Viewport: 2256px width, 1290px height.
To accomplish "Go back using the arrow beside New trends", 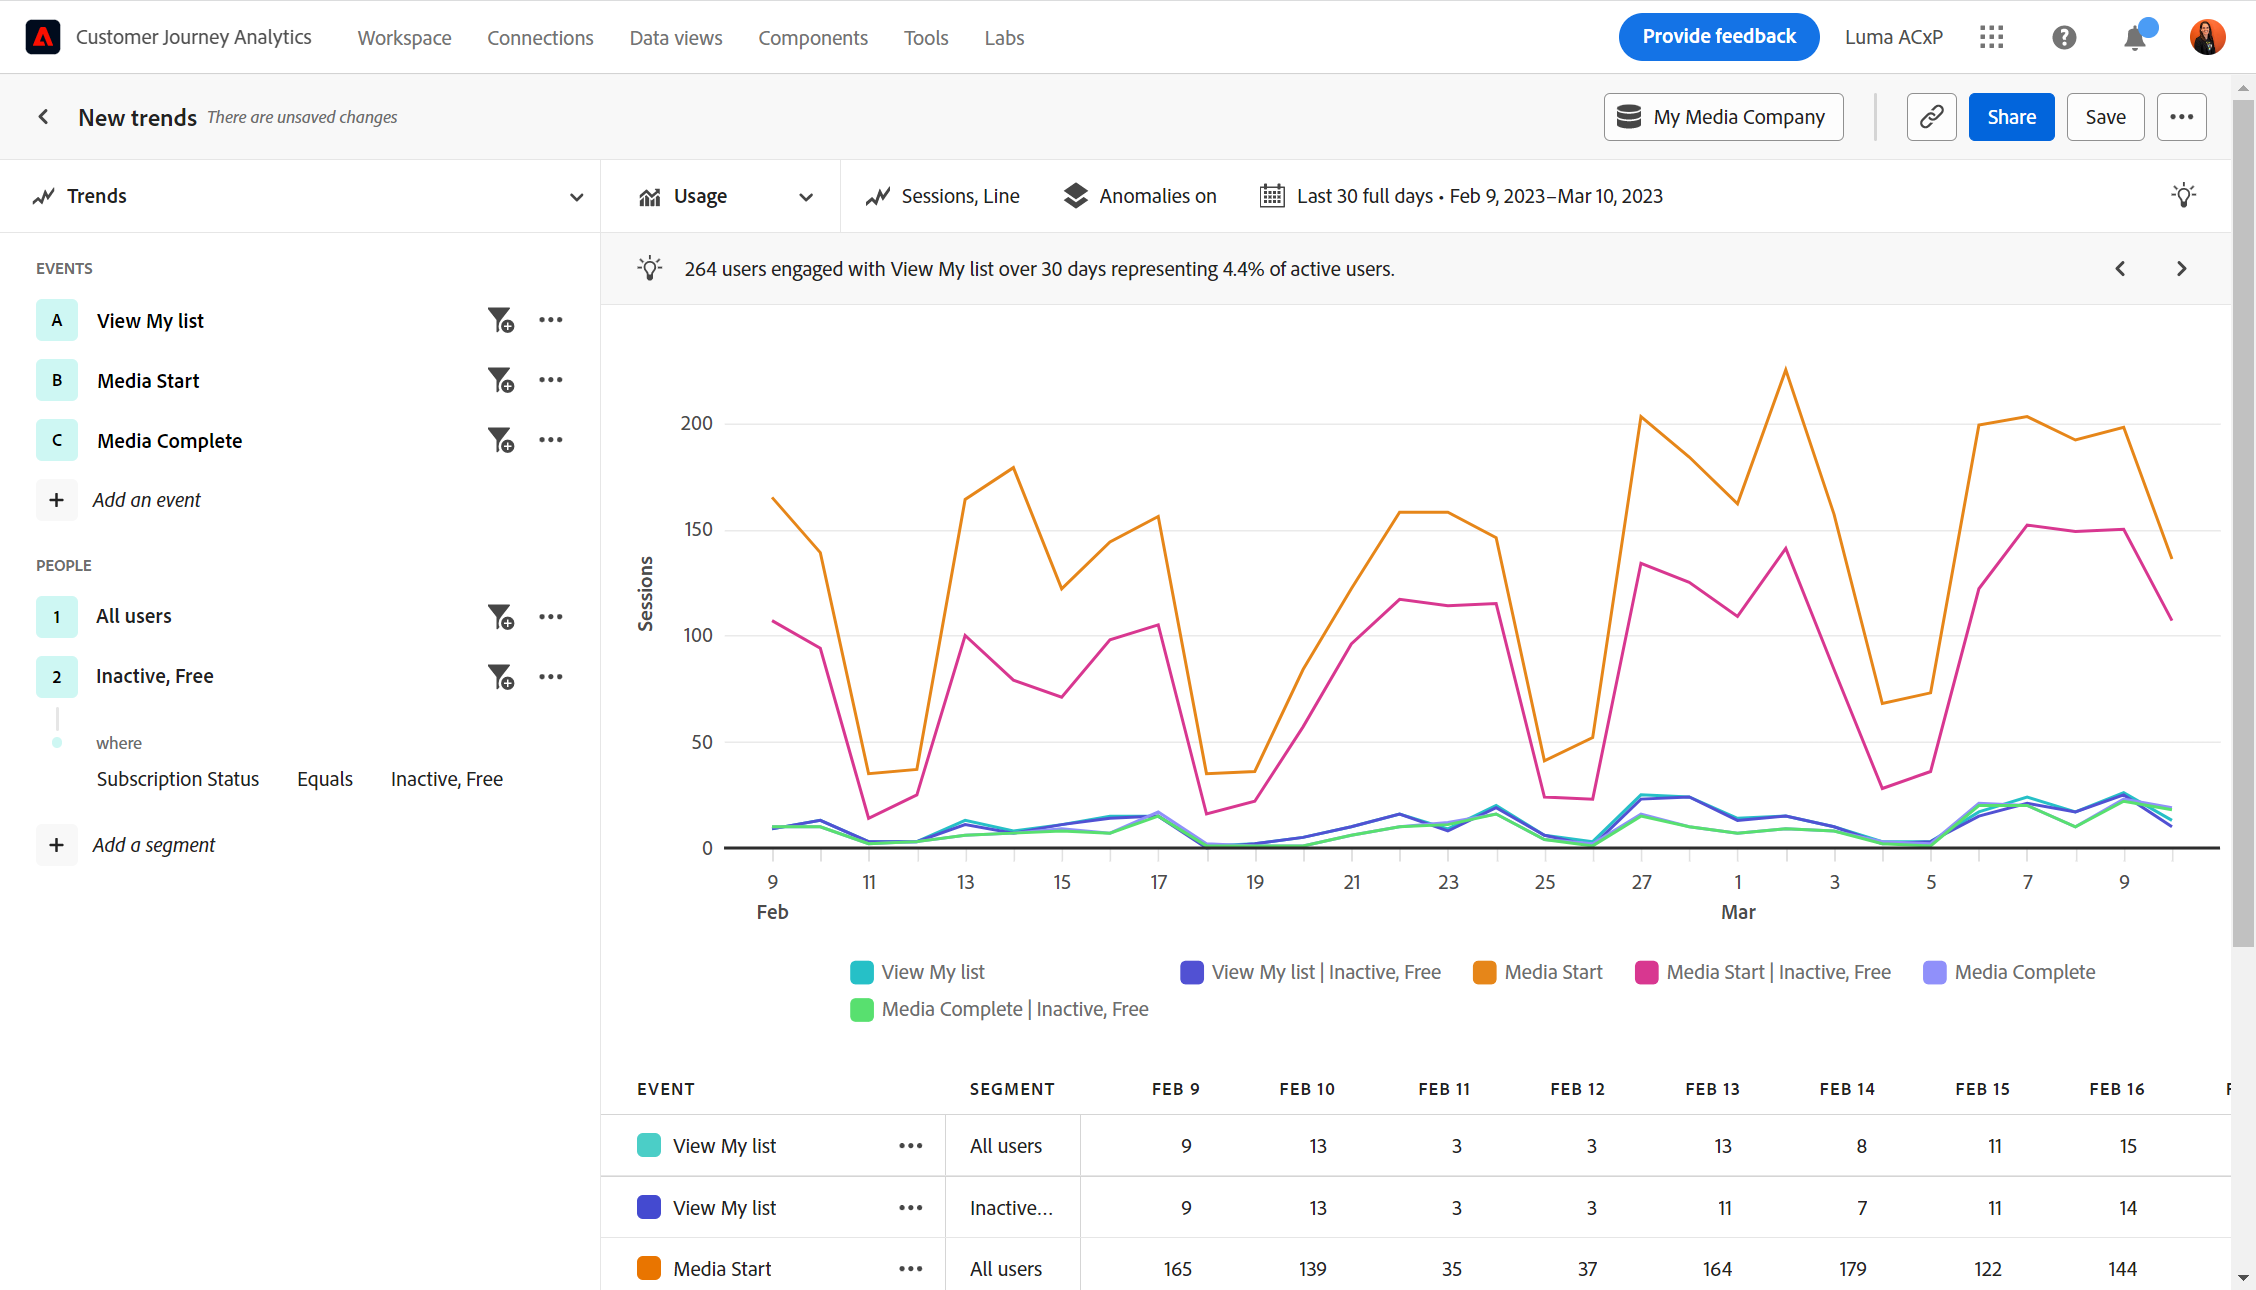I will coord(43,117).
